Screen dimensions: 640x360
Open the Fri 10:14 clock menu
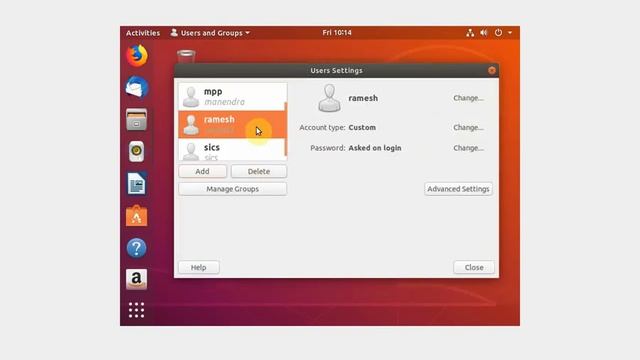coord(337,33)
